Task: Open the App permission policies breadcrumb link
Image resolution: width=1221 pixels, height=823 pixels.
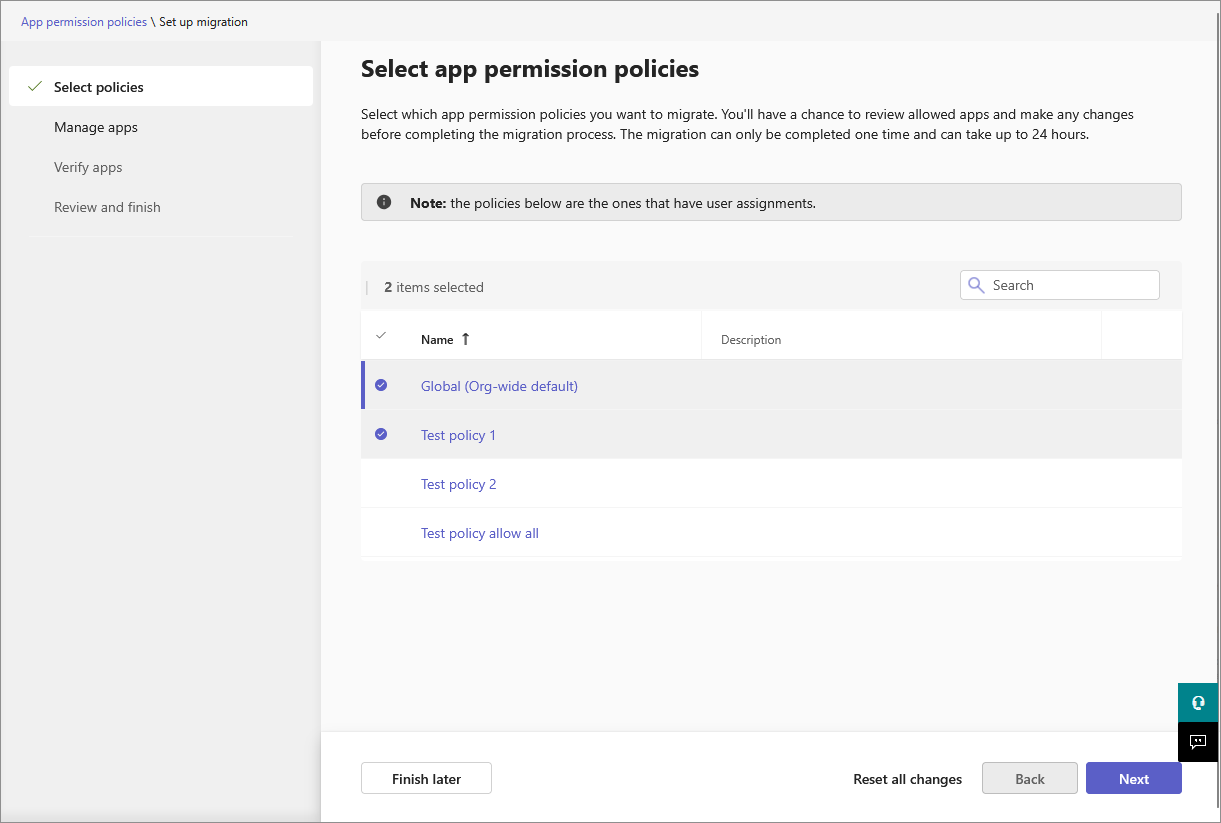Action: (x=84, y=21)
